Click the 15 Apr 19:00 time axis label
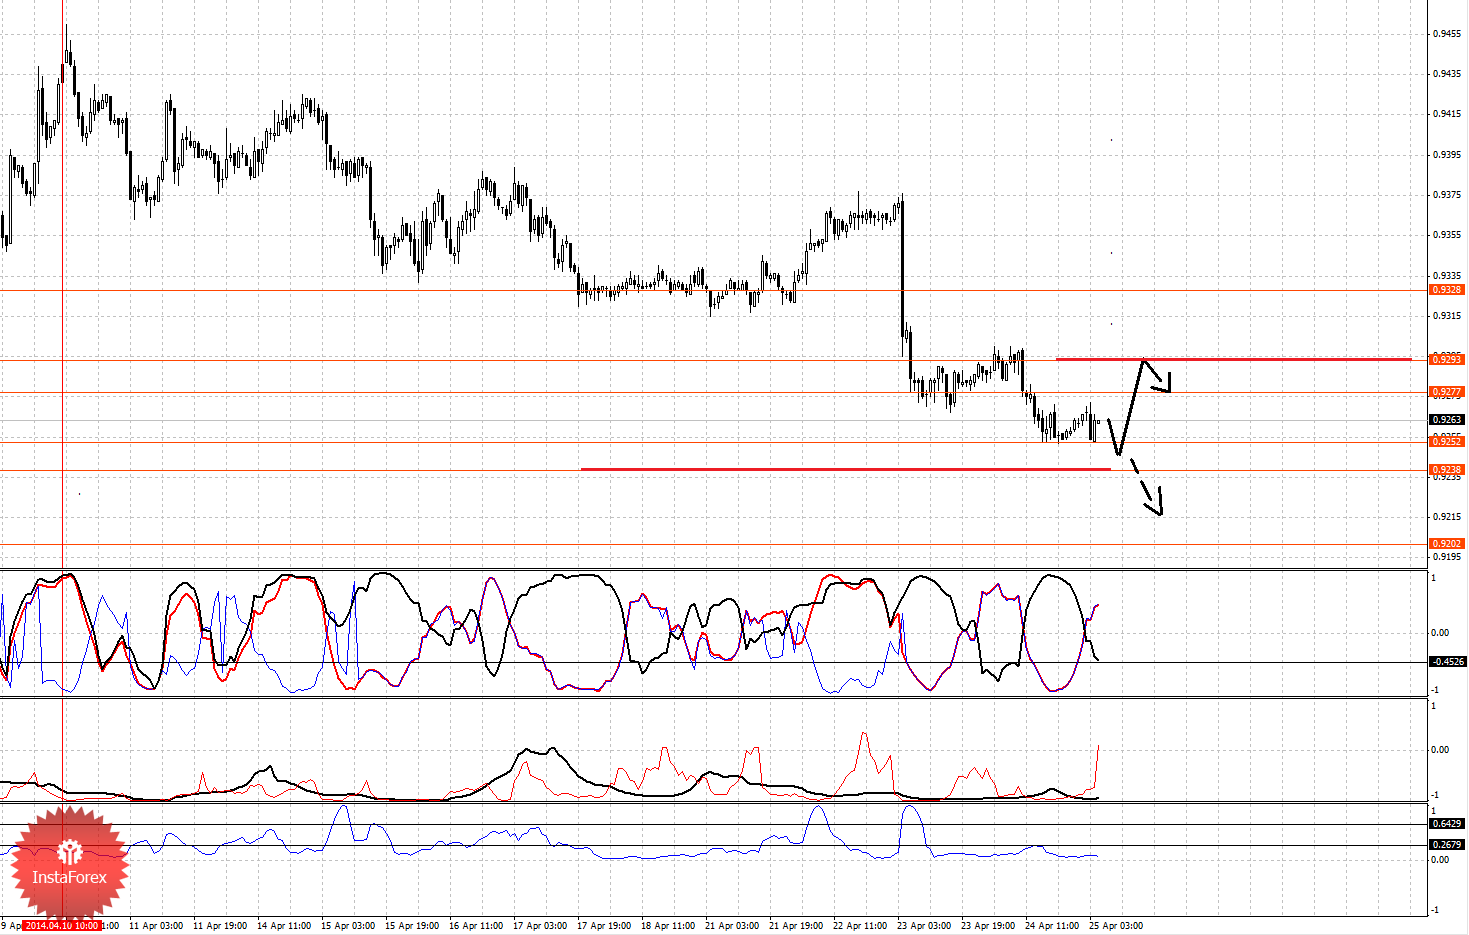The width and height of the screenshot is (1469, 935). click(412, 926)
